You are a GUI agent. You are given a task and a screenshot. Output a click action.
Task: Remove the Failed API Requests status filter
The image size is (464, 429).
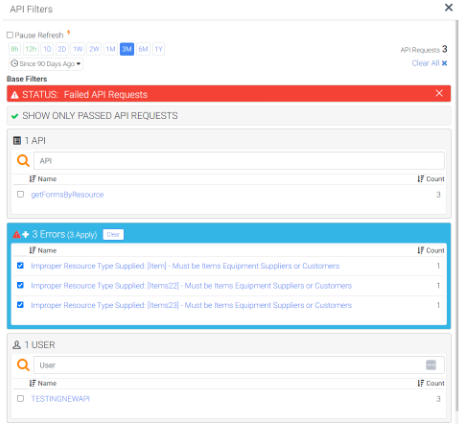[x=439, y=93]
